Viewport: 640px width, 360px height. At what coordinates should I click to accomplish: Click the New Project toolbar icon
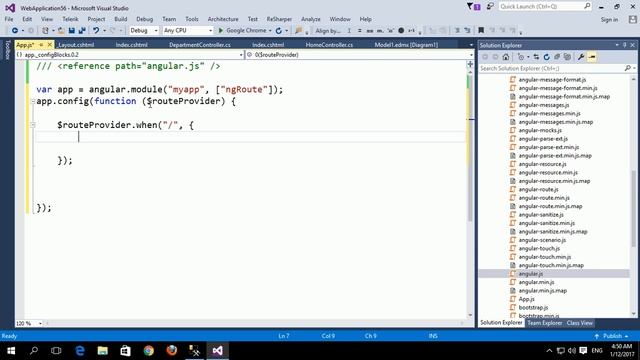tap(45, 31)
